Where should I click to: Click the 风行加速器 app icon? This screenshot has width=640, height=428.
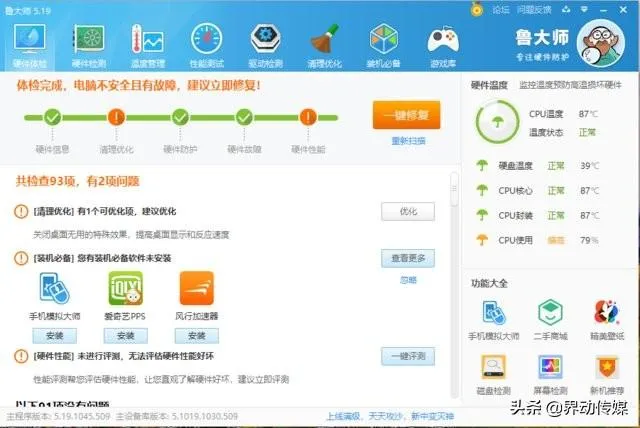(197, 288)
